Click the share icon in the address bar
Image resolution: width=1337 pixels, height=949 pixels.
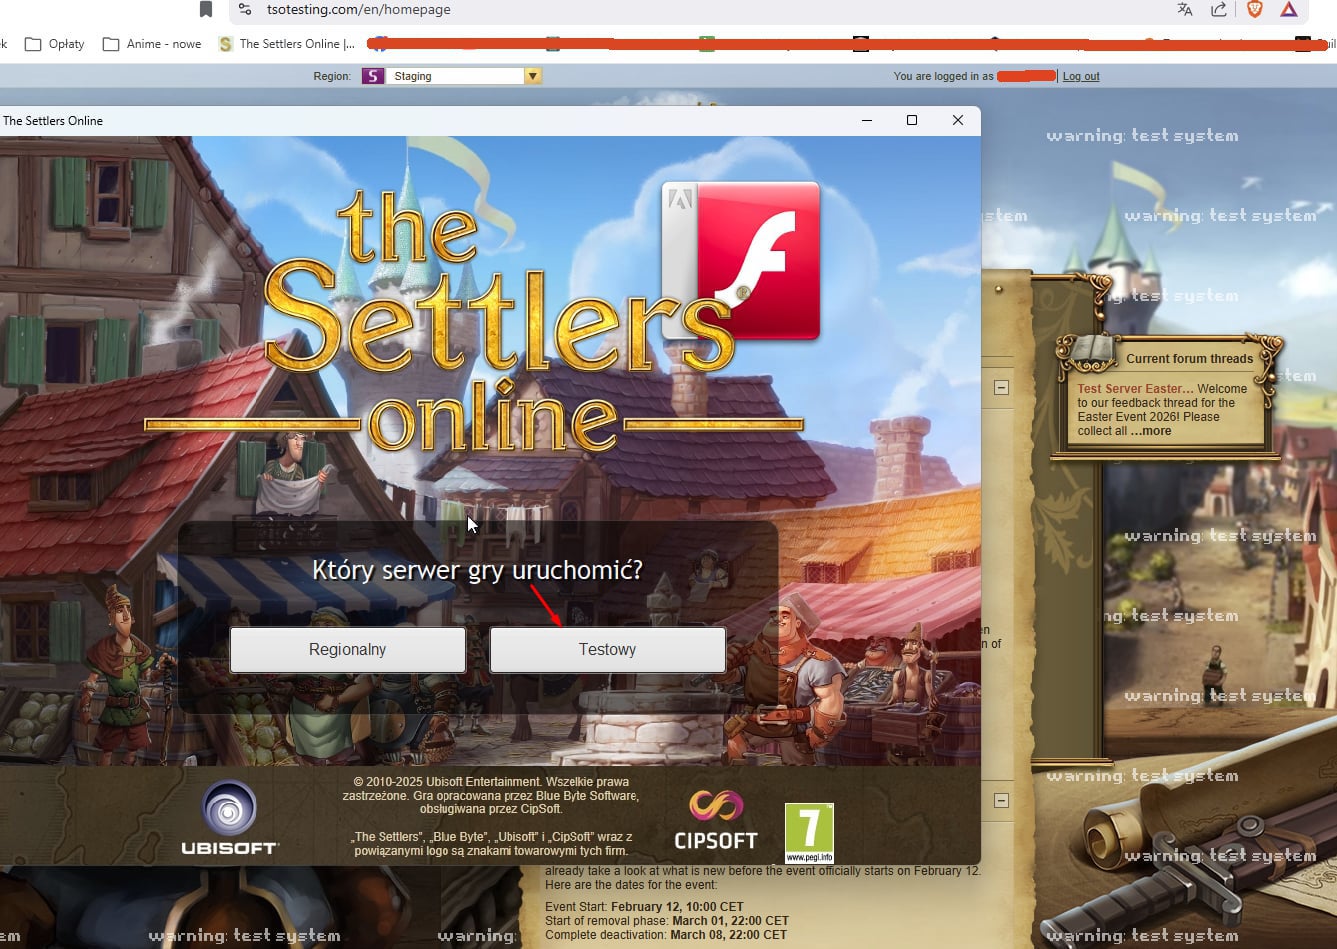pyautogui.click(x=1219, y=10)
